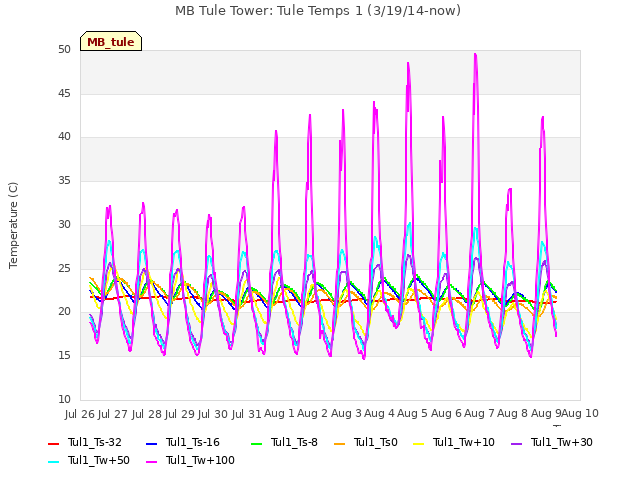Image resolution: width=640 pixels, height=480 pixels.
Task: Click the Temperature (C) axis label
Action: [x=13, y=225]
